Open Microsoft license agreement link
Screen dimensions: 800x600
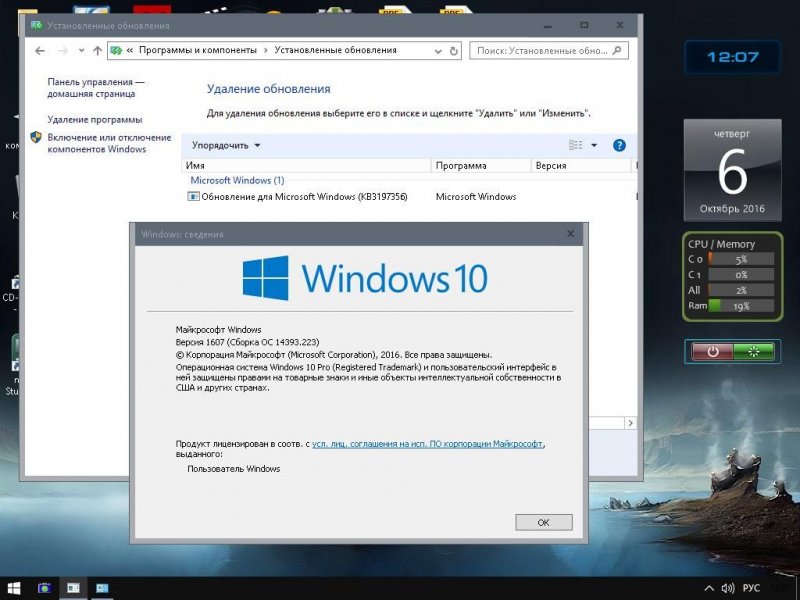click(427, 444)
